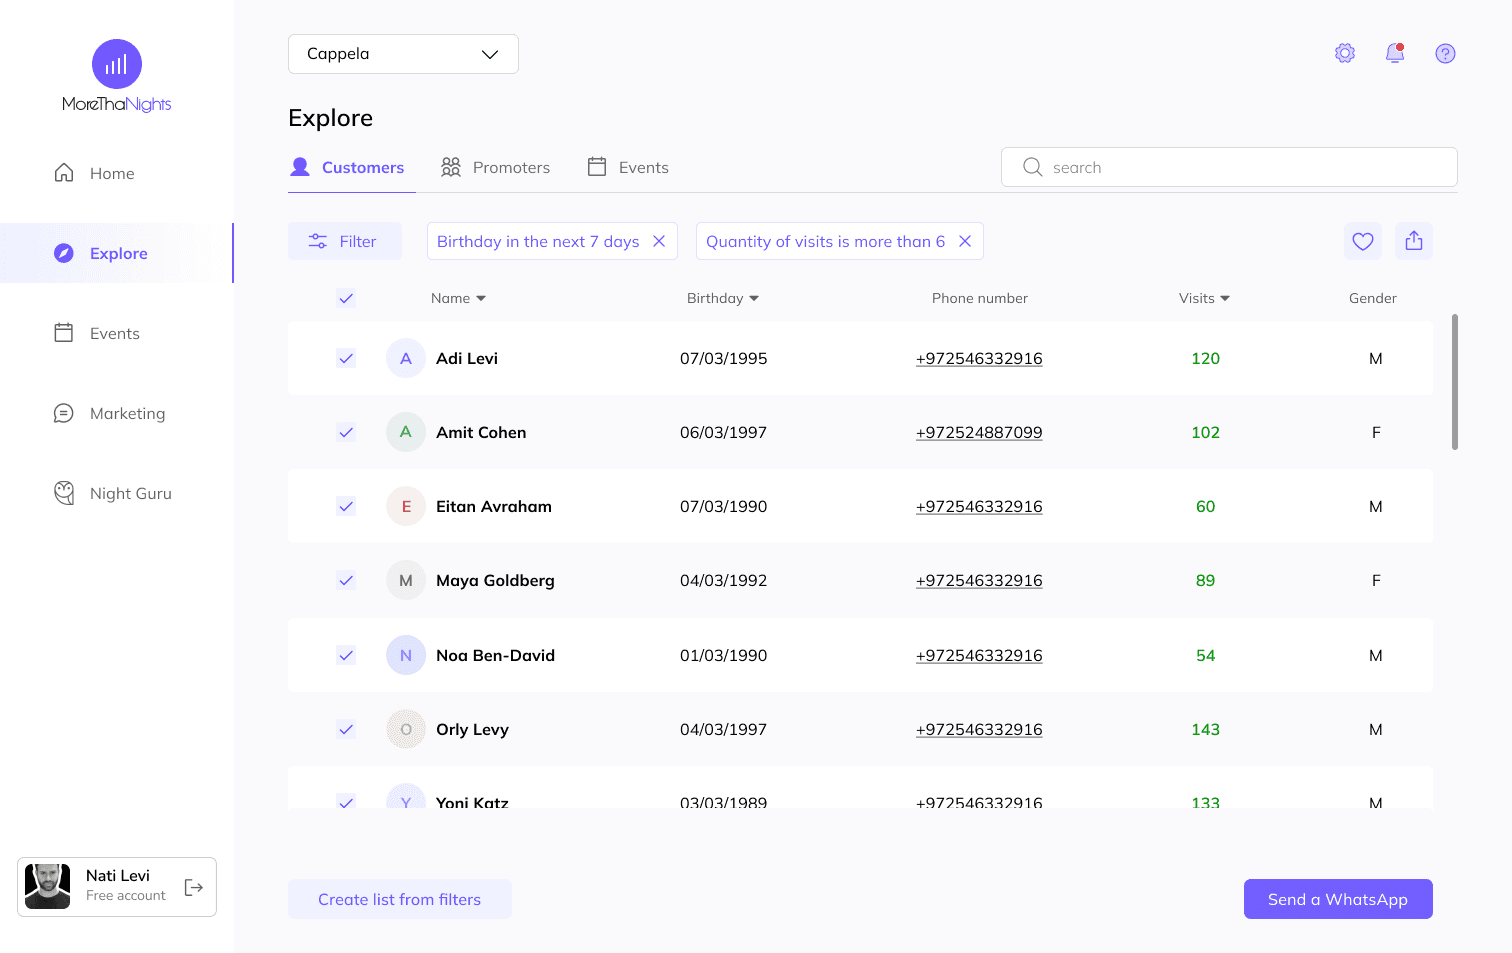The width and height of the screenshot is (1512, 953).
Task: Switch to the Customers tab
Action: (347, 167)
